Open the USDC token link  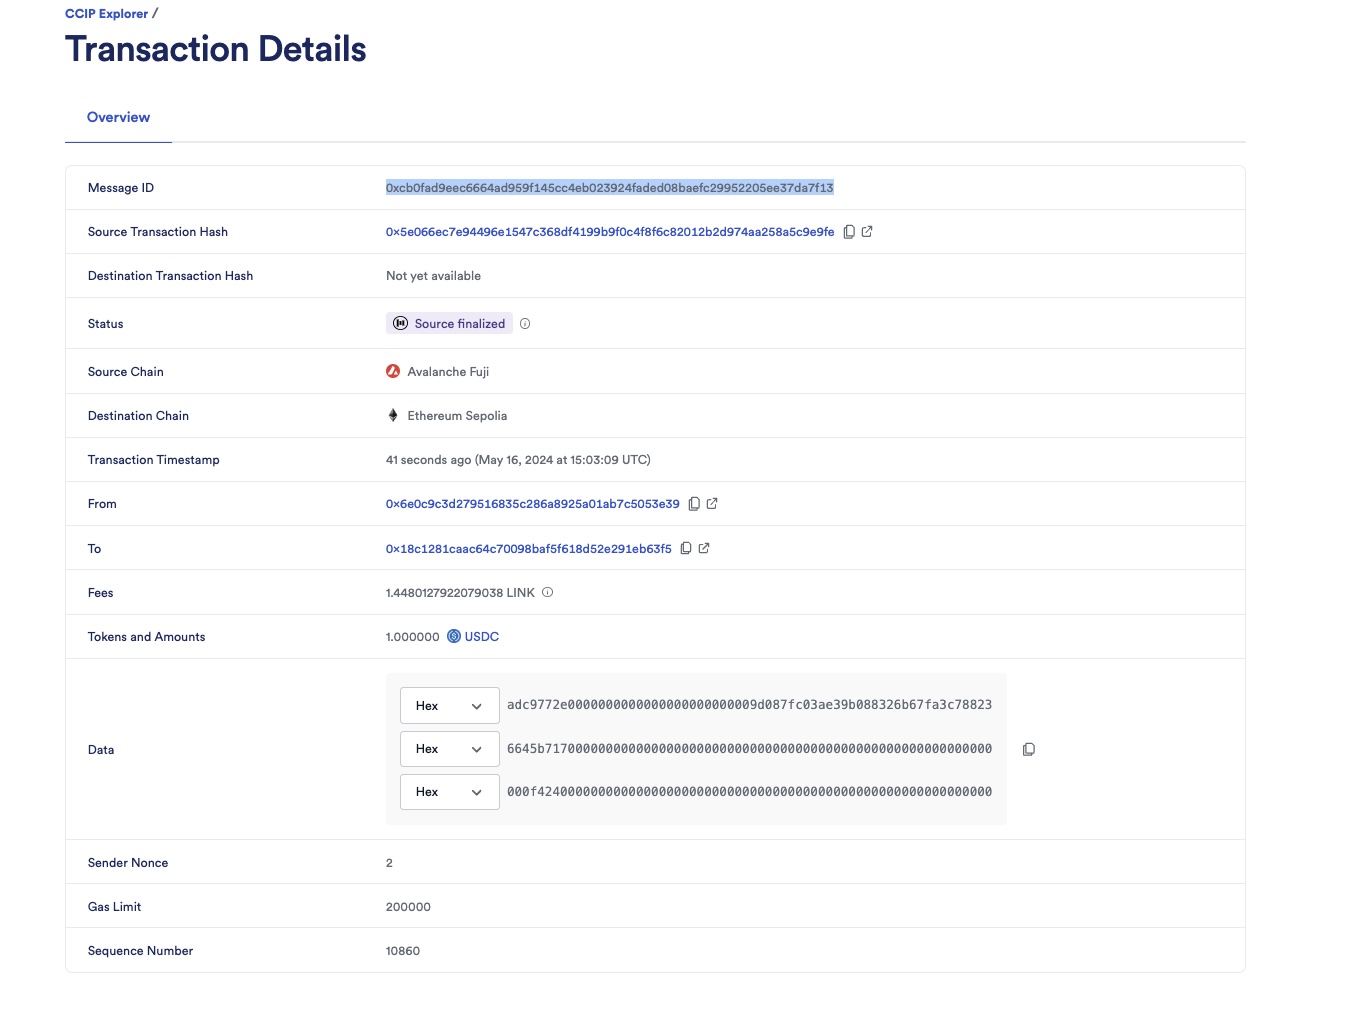pyautogui.click(x=480, y=636)
